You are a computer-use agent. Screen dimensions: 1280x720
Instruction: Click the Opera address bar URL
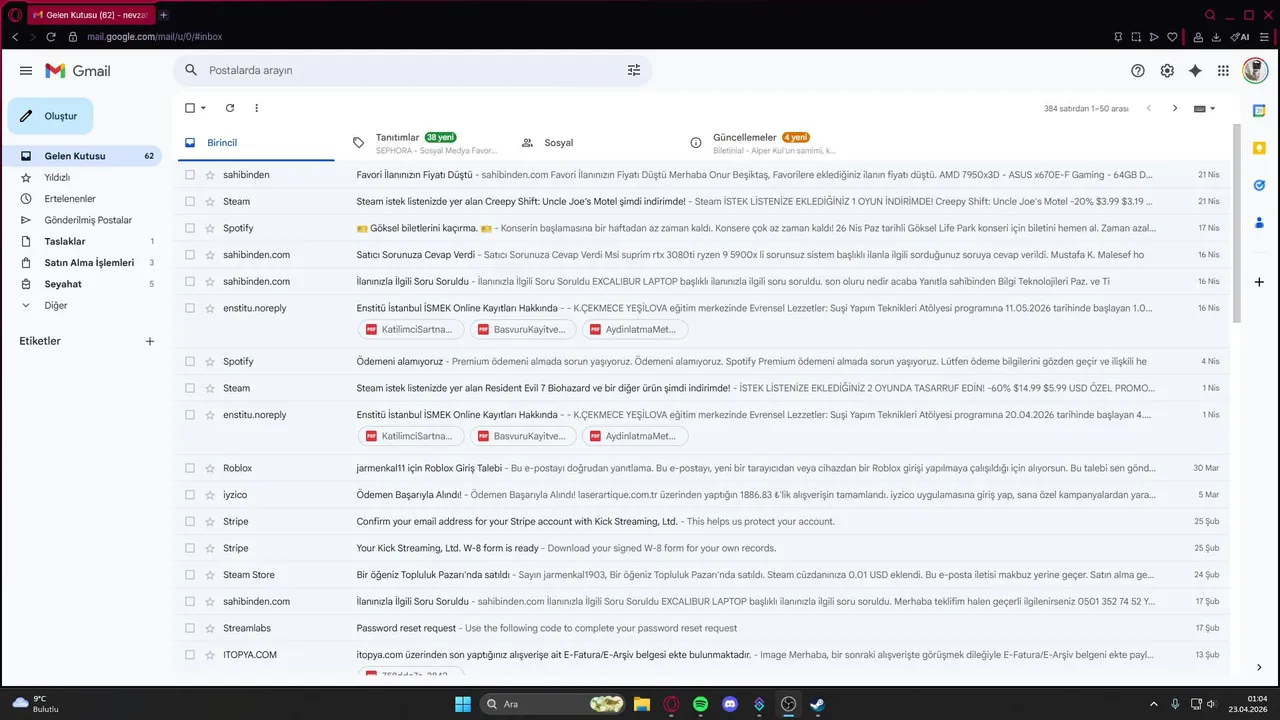pos(155,37)
